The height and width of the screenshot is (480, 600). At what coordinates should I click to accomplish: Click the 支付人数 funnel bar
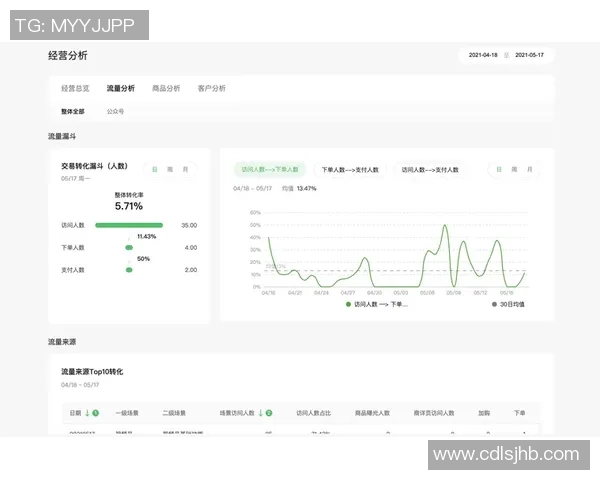click(x=129, y=270)
